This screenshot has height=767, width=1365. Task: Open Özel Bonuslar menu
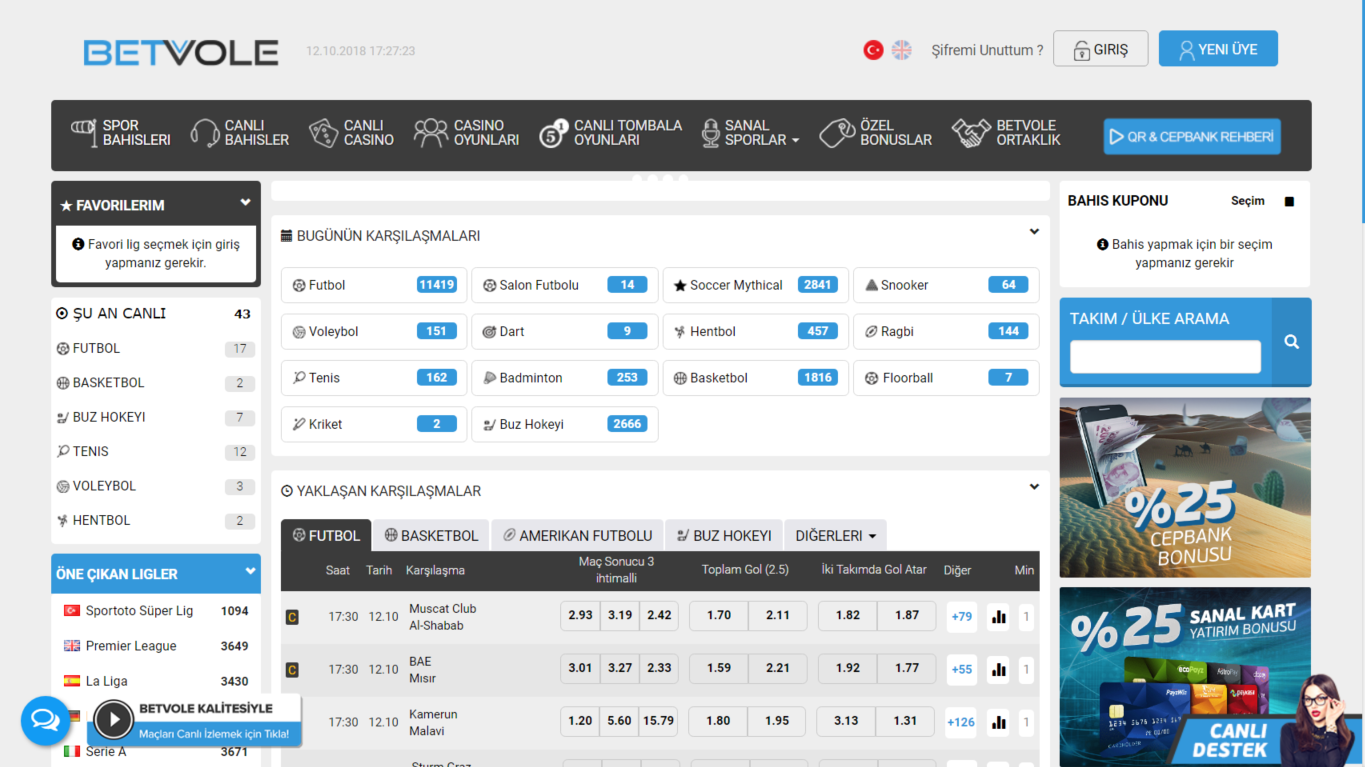pos(876,133)
